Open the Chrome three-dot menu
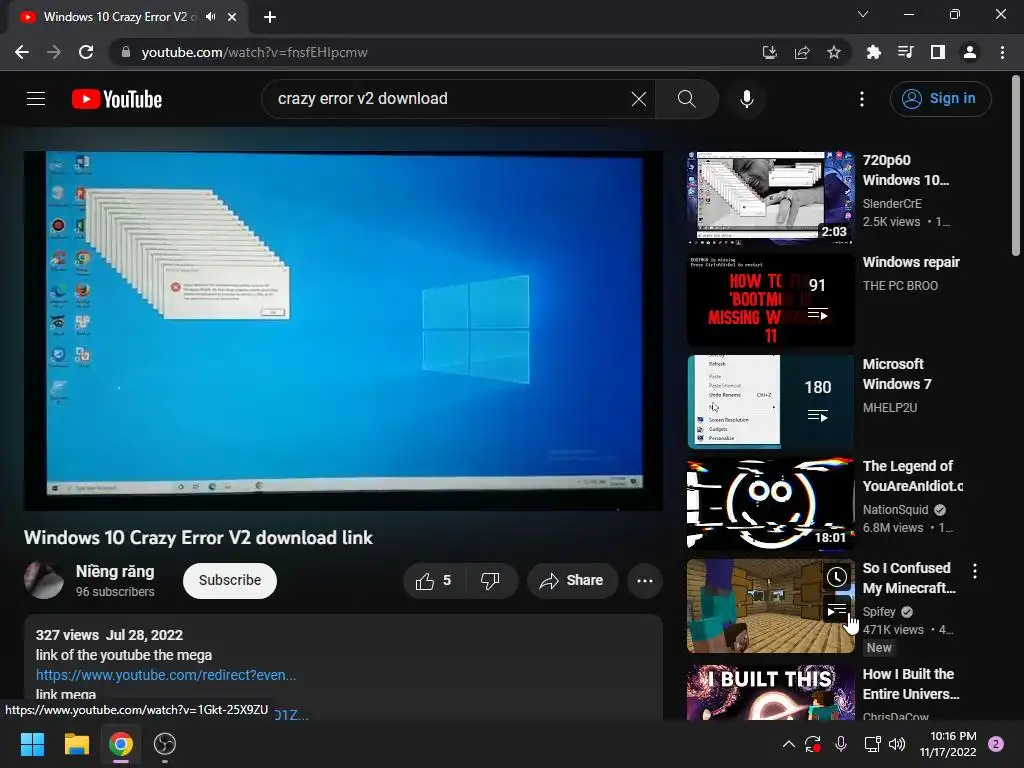The width and height of the screenshot is (1024, 768). click(x=1002, y=52)
